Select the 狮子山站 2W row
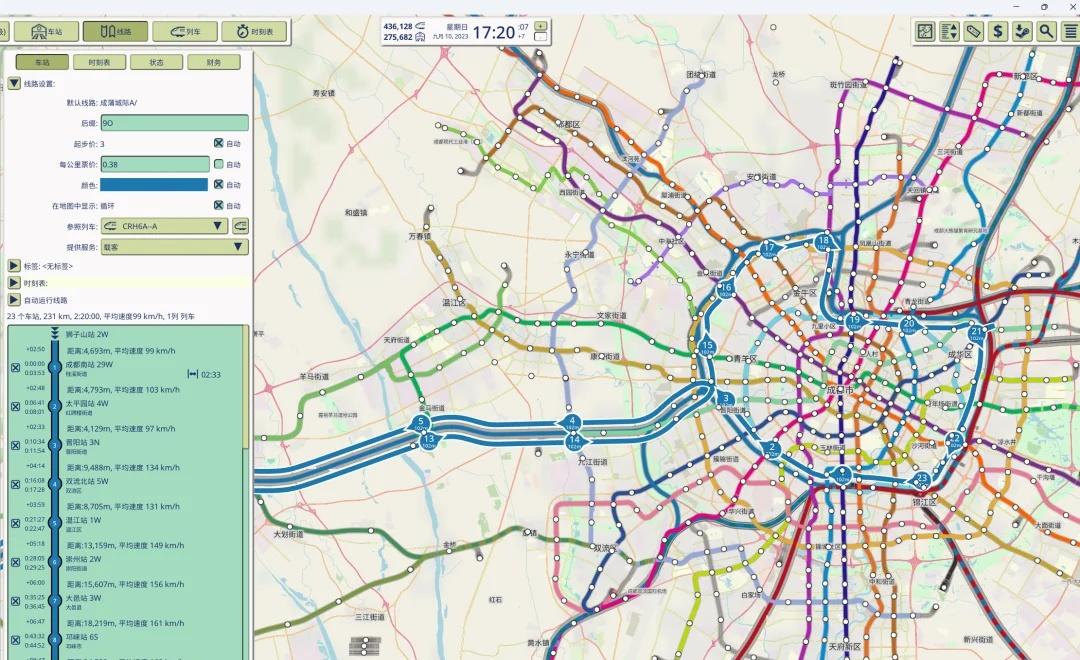This screenshot has height=660, width=1080. (x=87, y=334)
